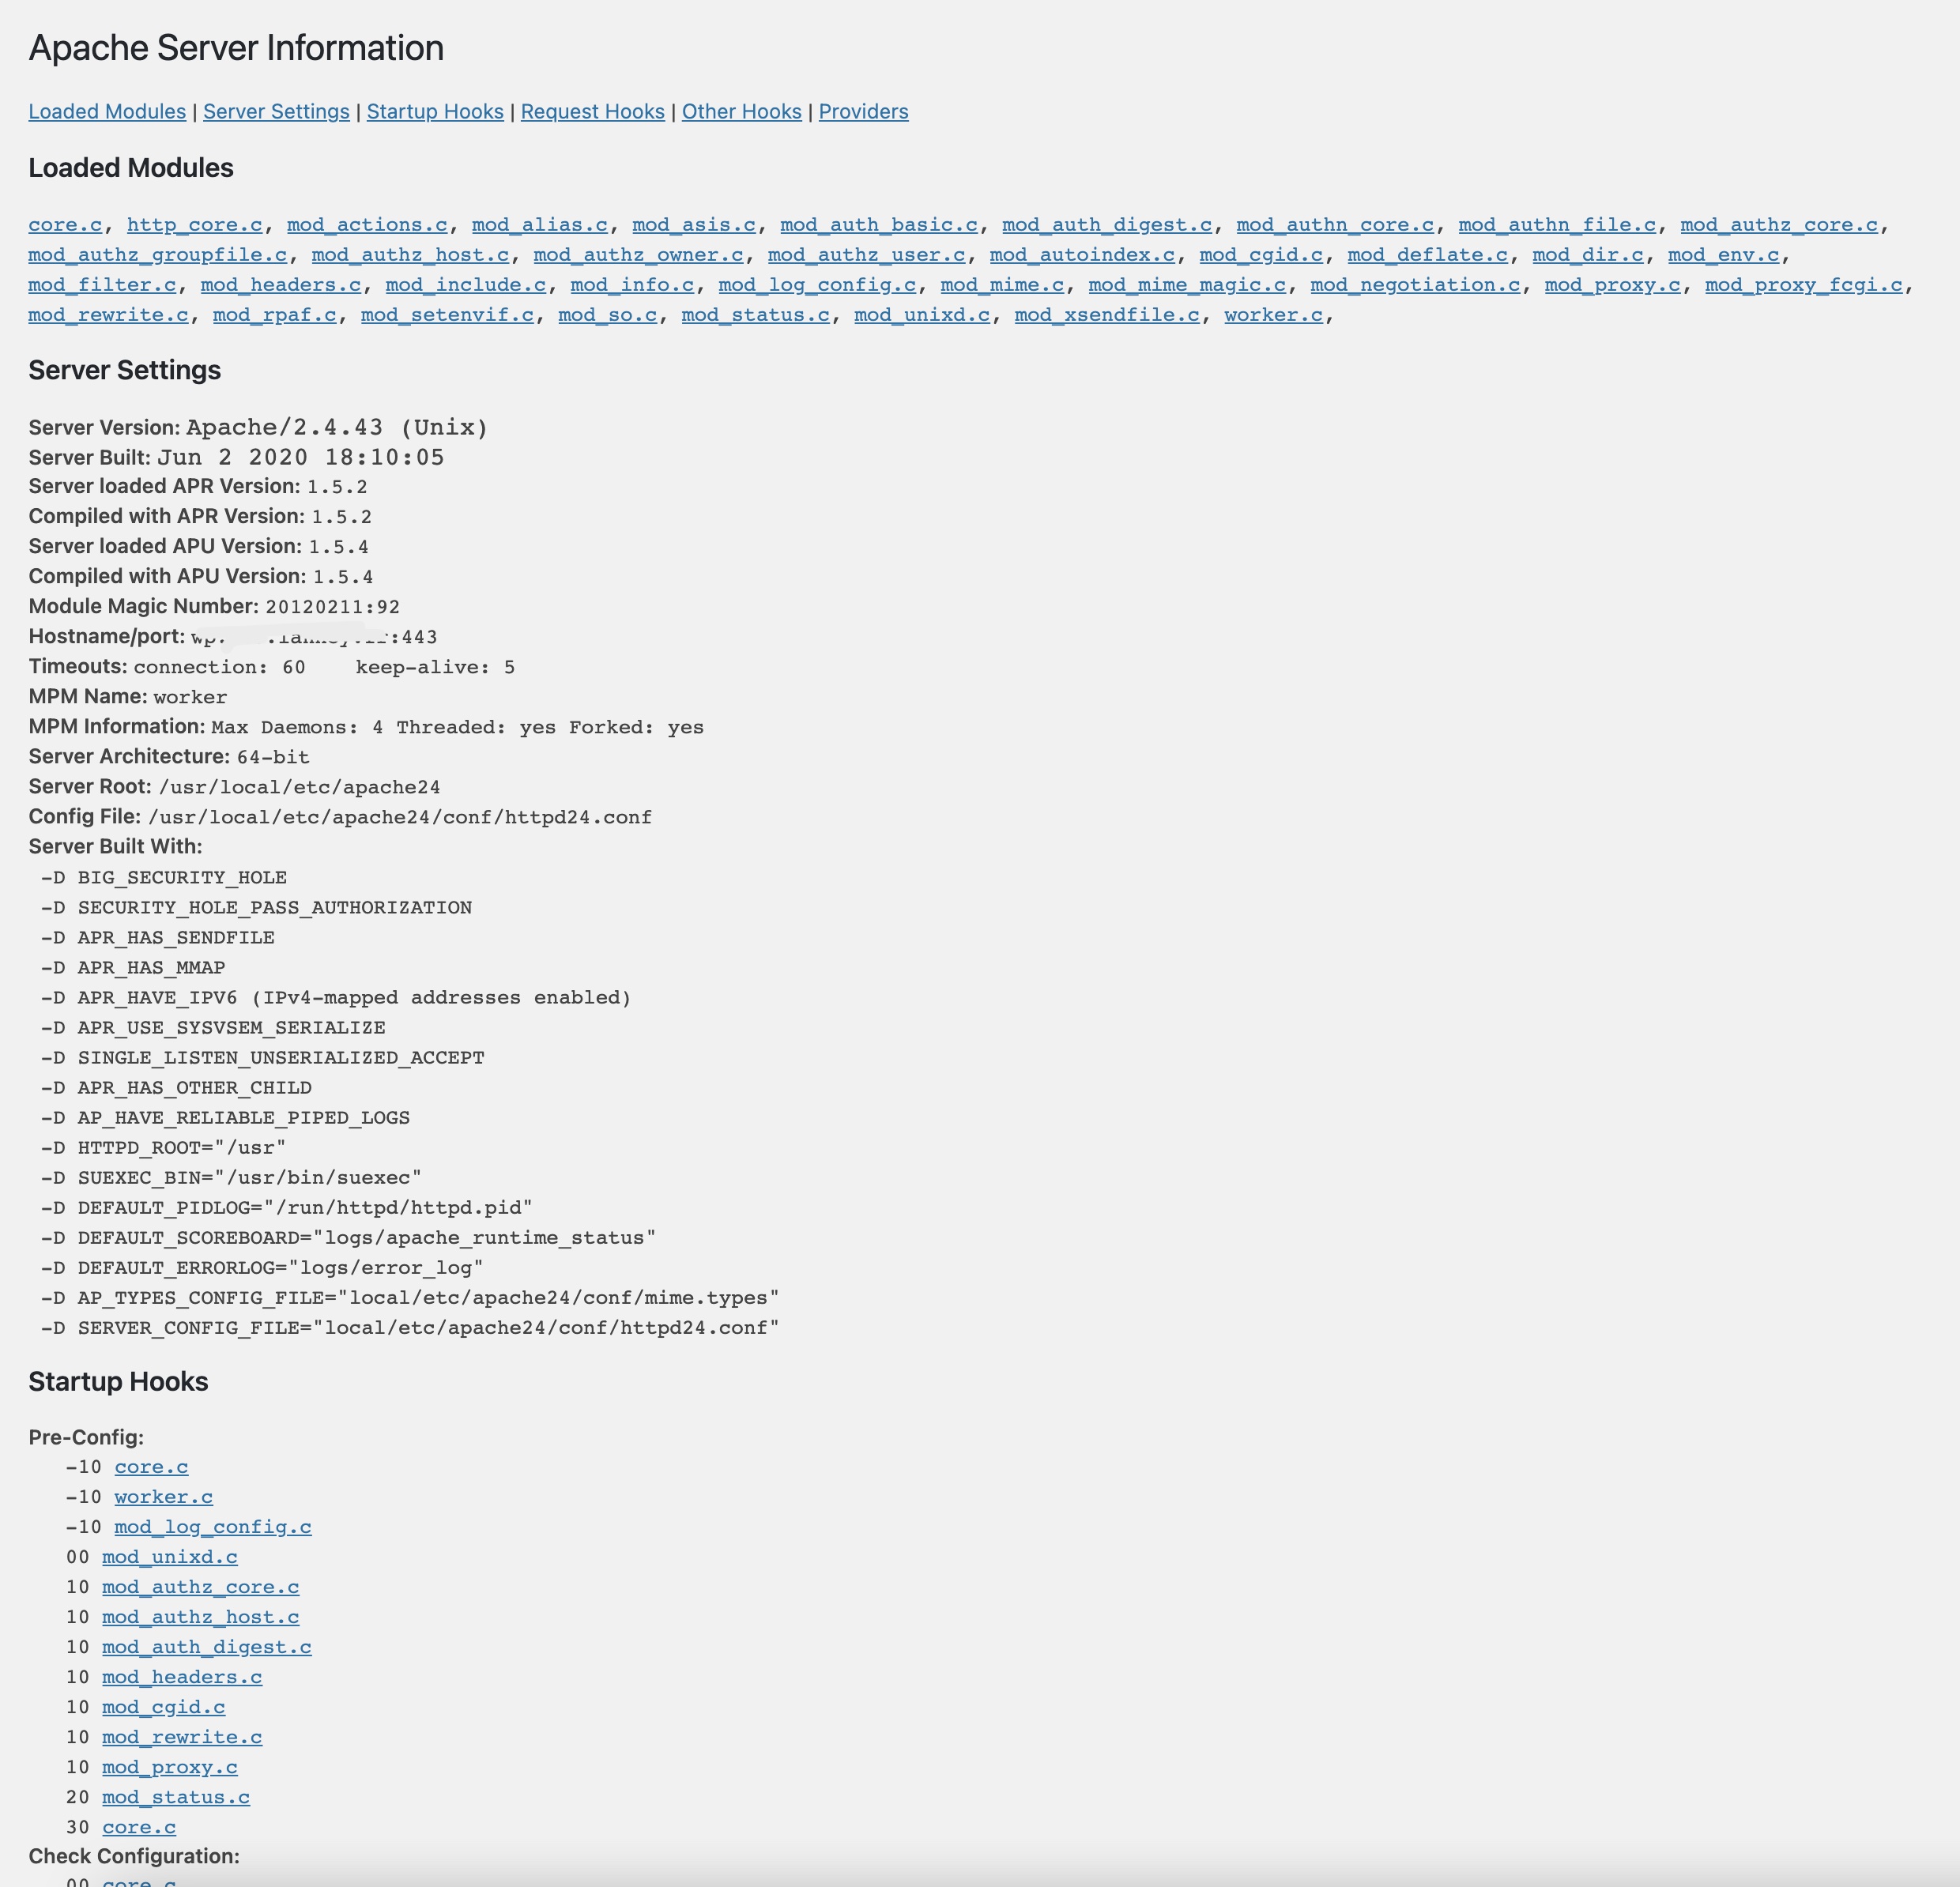Screen dimensions: 1960x1887
Task: Click the worker.c module link
Action: coord(1272,315)
